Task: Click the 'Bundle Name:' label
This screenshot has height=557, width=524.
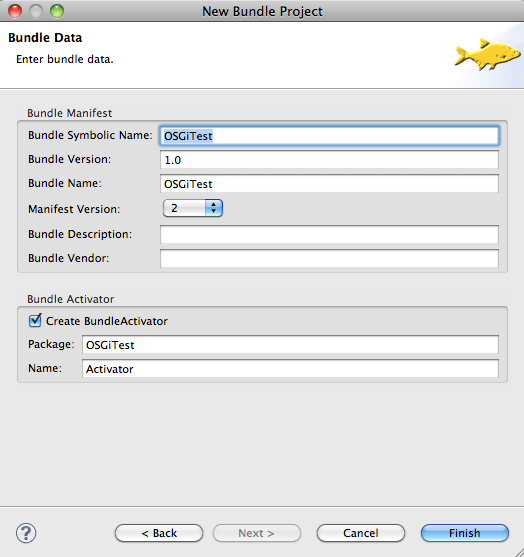Action: tap(65, 183)
